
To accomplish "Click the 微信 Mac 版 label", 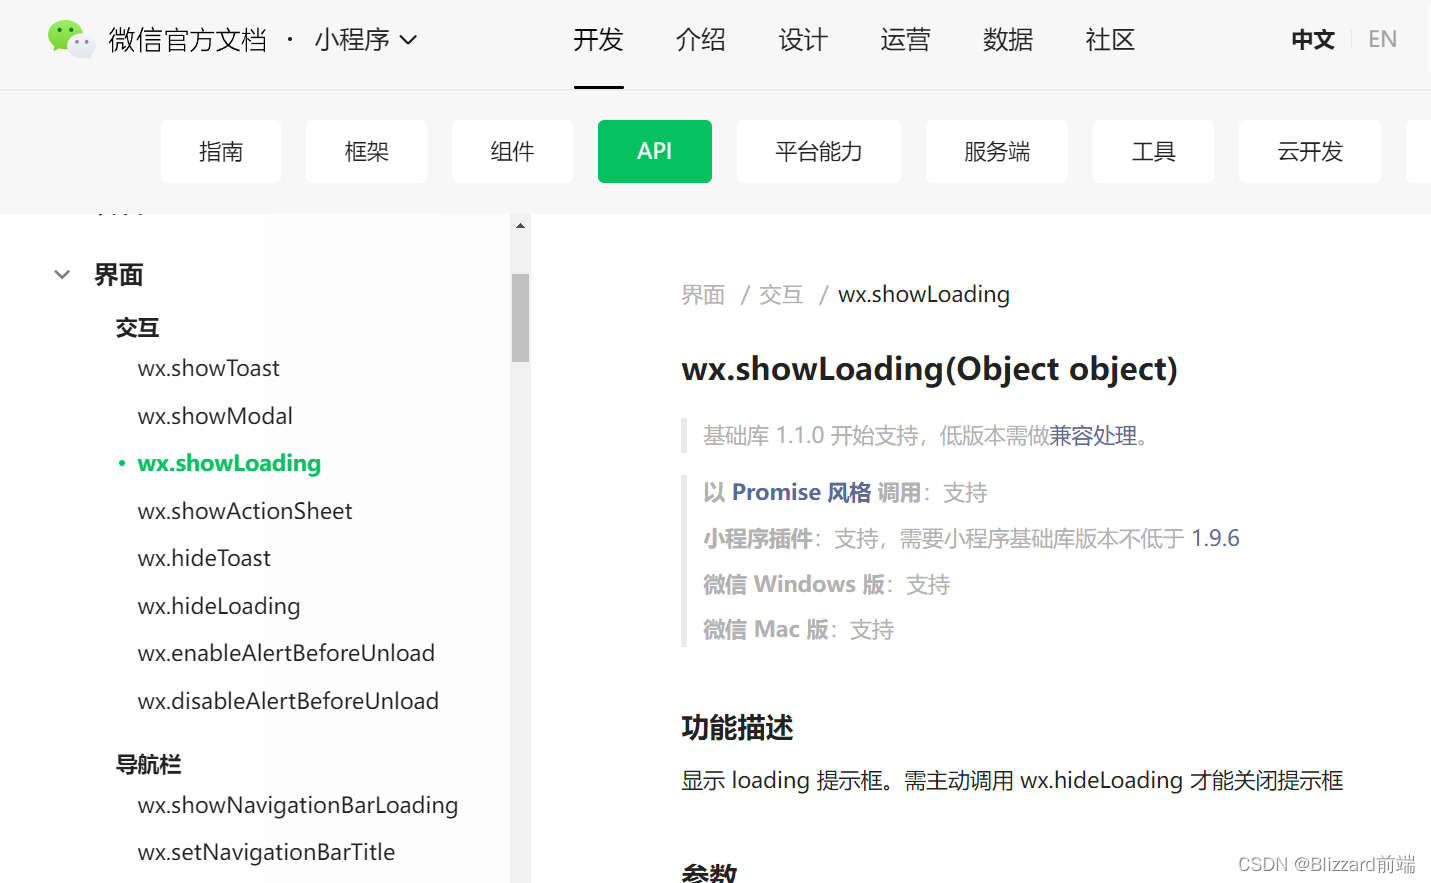I will point(766,629).
